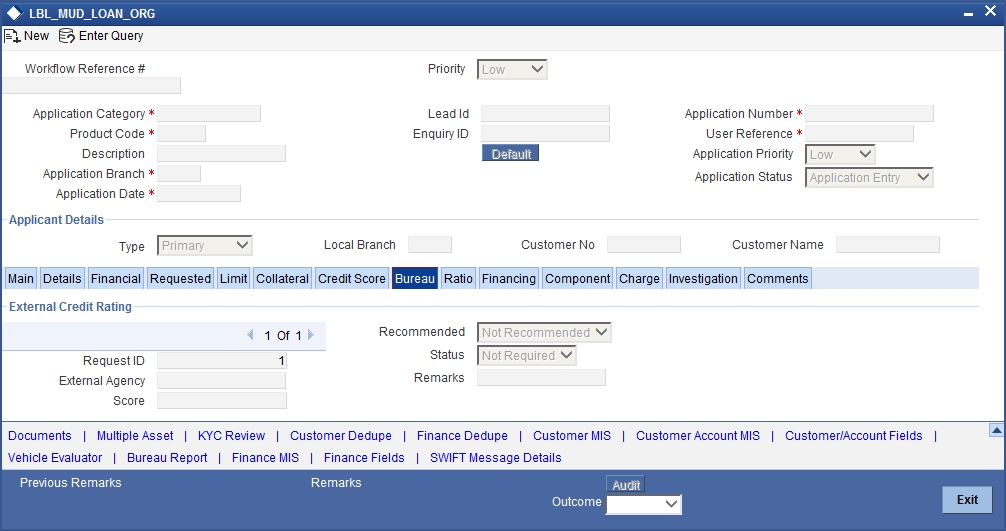Click the New record icon

12,36
